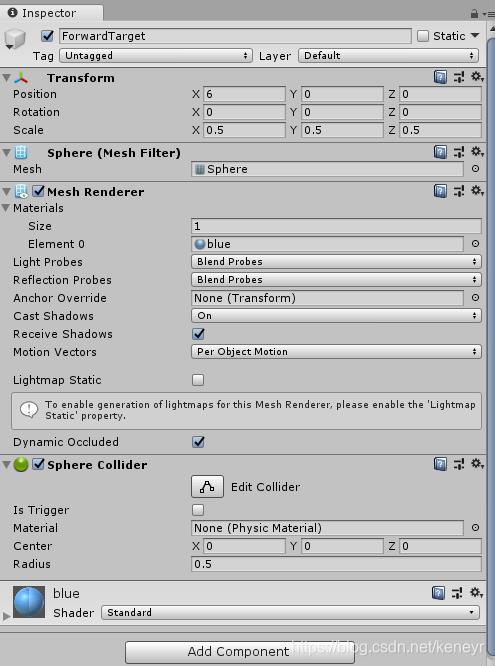This screenshot has height=666, width=495.
Task: Enable the Static checkbox
Action: tap(423, 36)
